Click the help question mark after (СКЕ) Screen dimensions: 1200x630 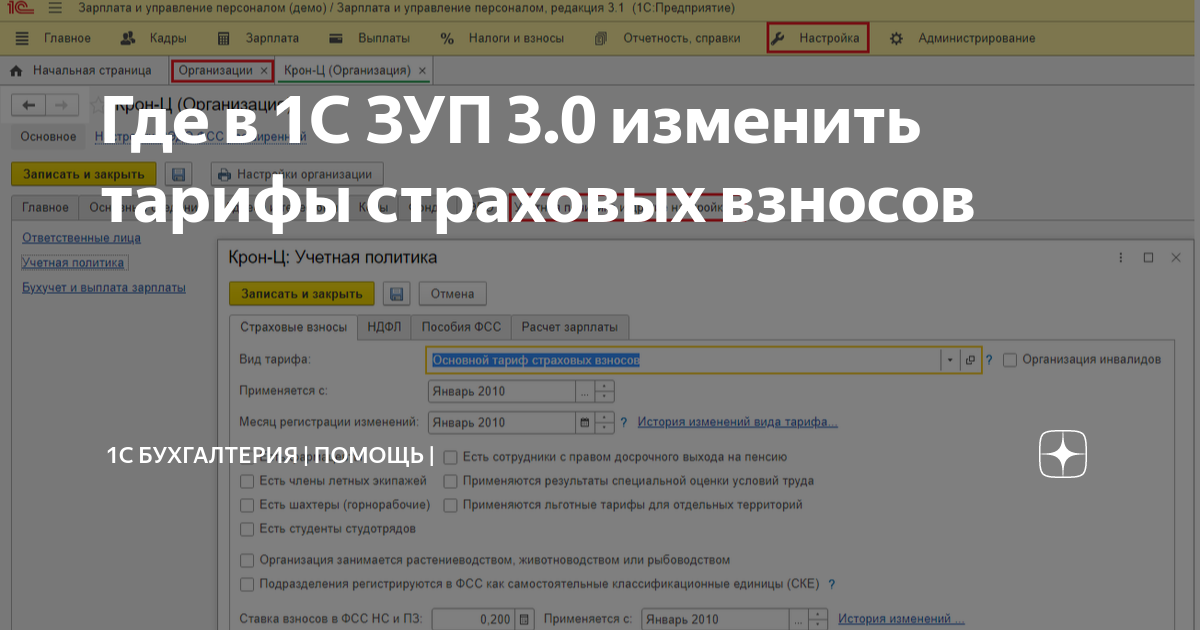[x=832, y=584]
